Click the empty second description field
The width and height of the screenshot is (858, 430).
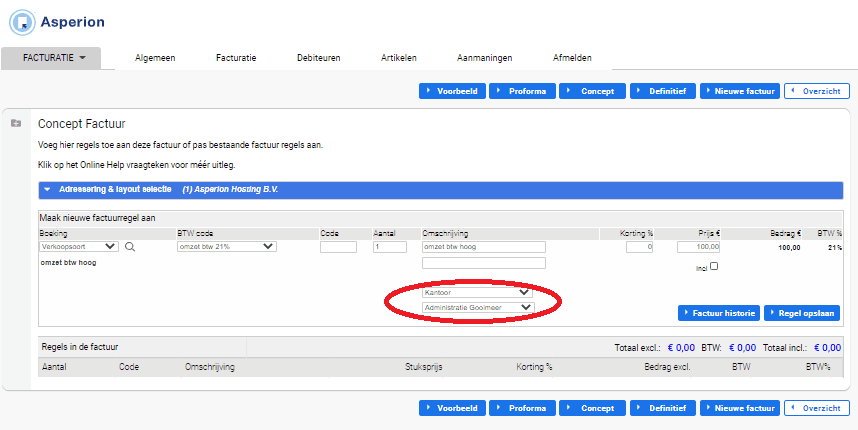(484, 263)
